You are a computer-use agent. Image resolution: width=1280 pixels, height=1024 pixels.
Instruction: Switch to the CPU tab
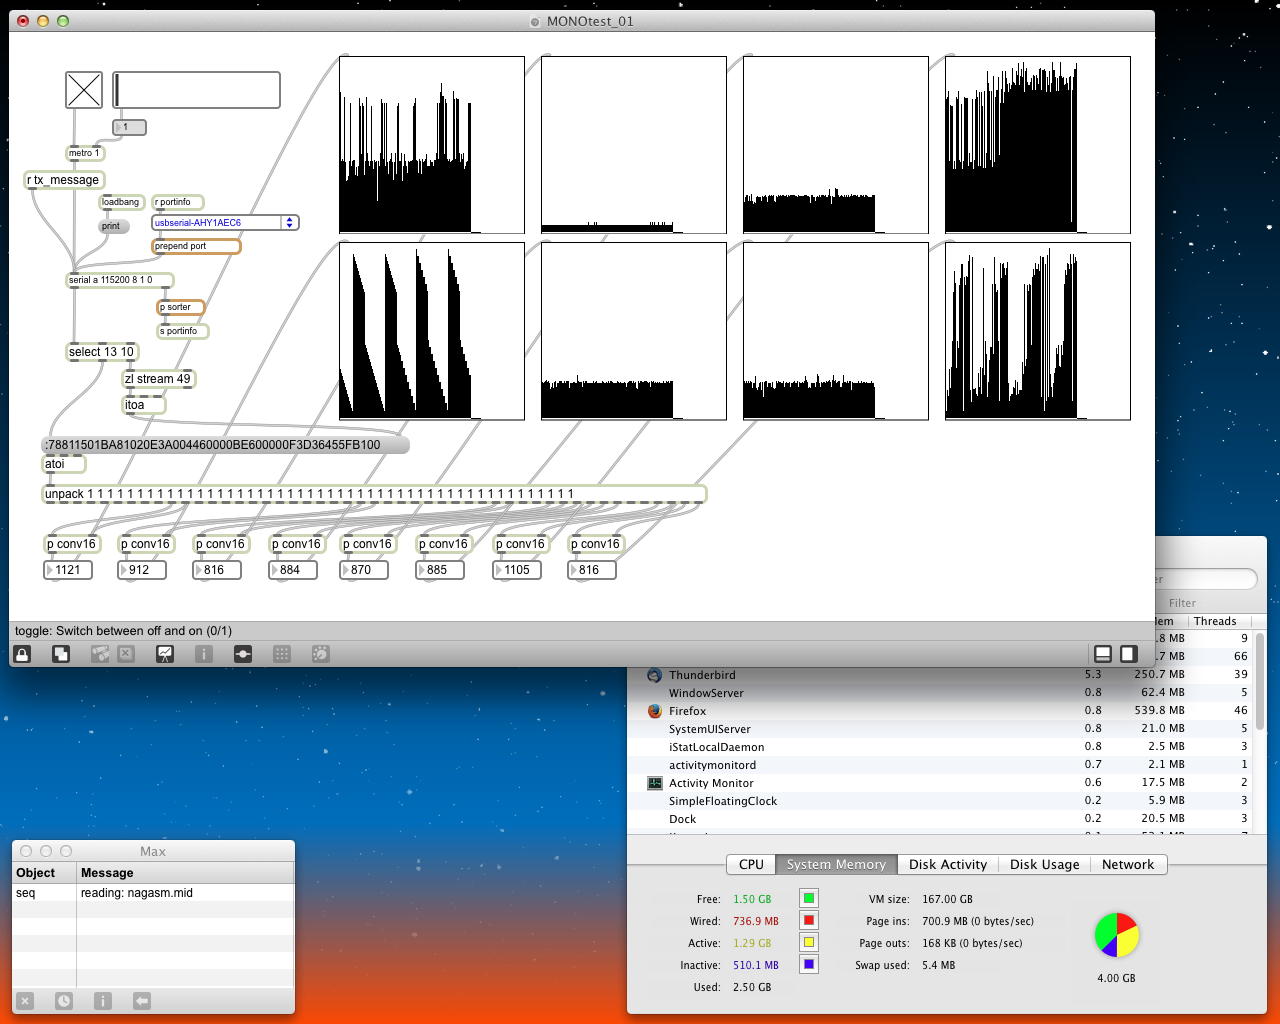pos(751,865)
